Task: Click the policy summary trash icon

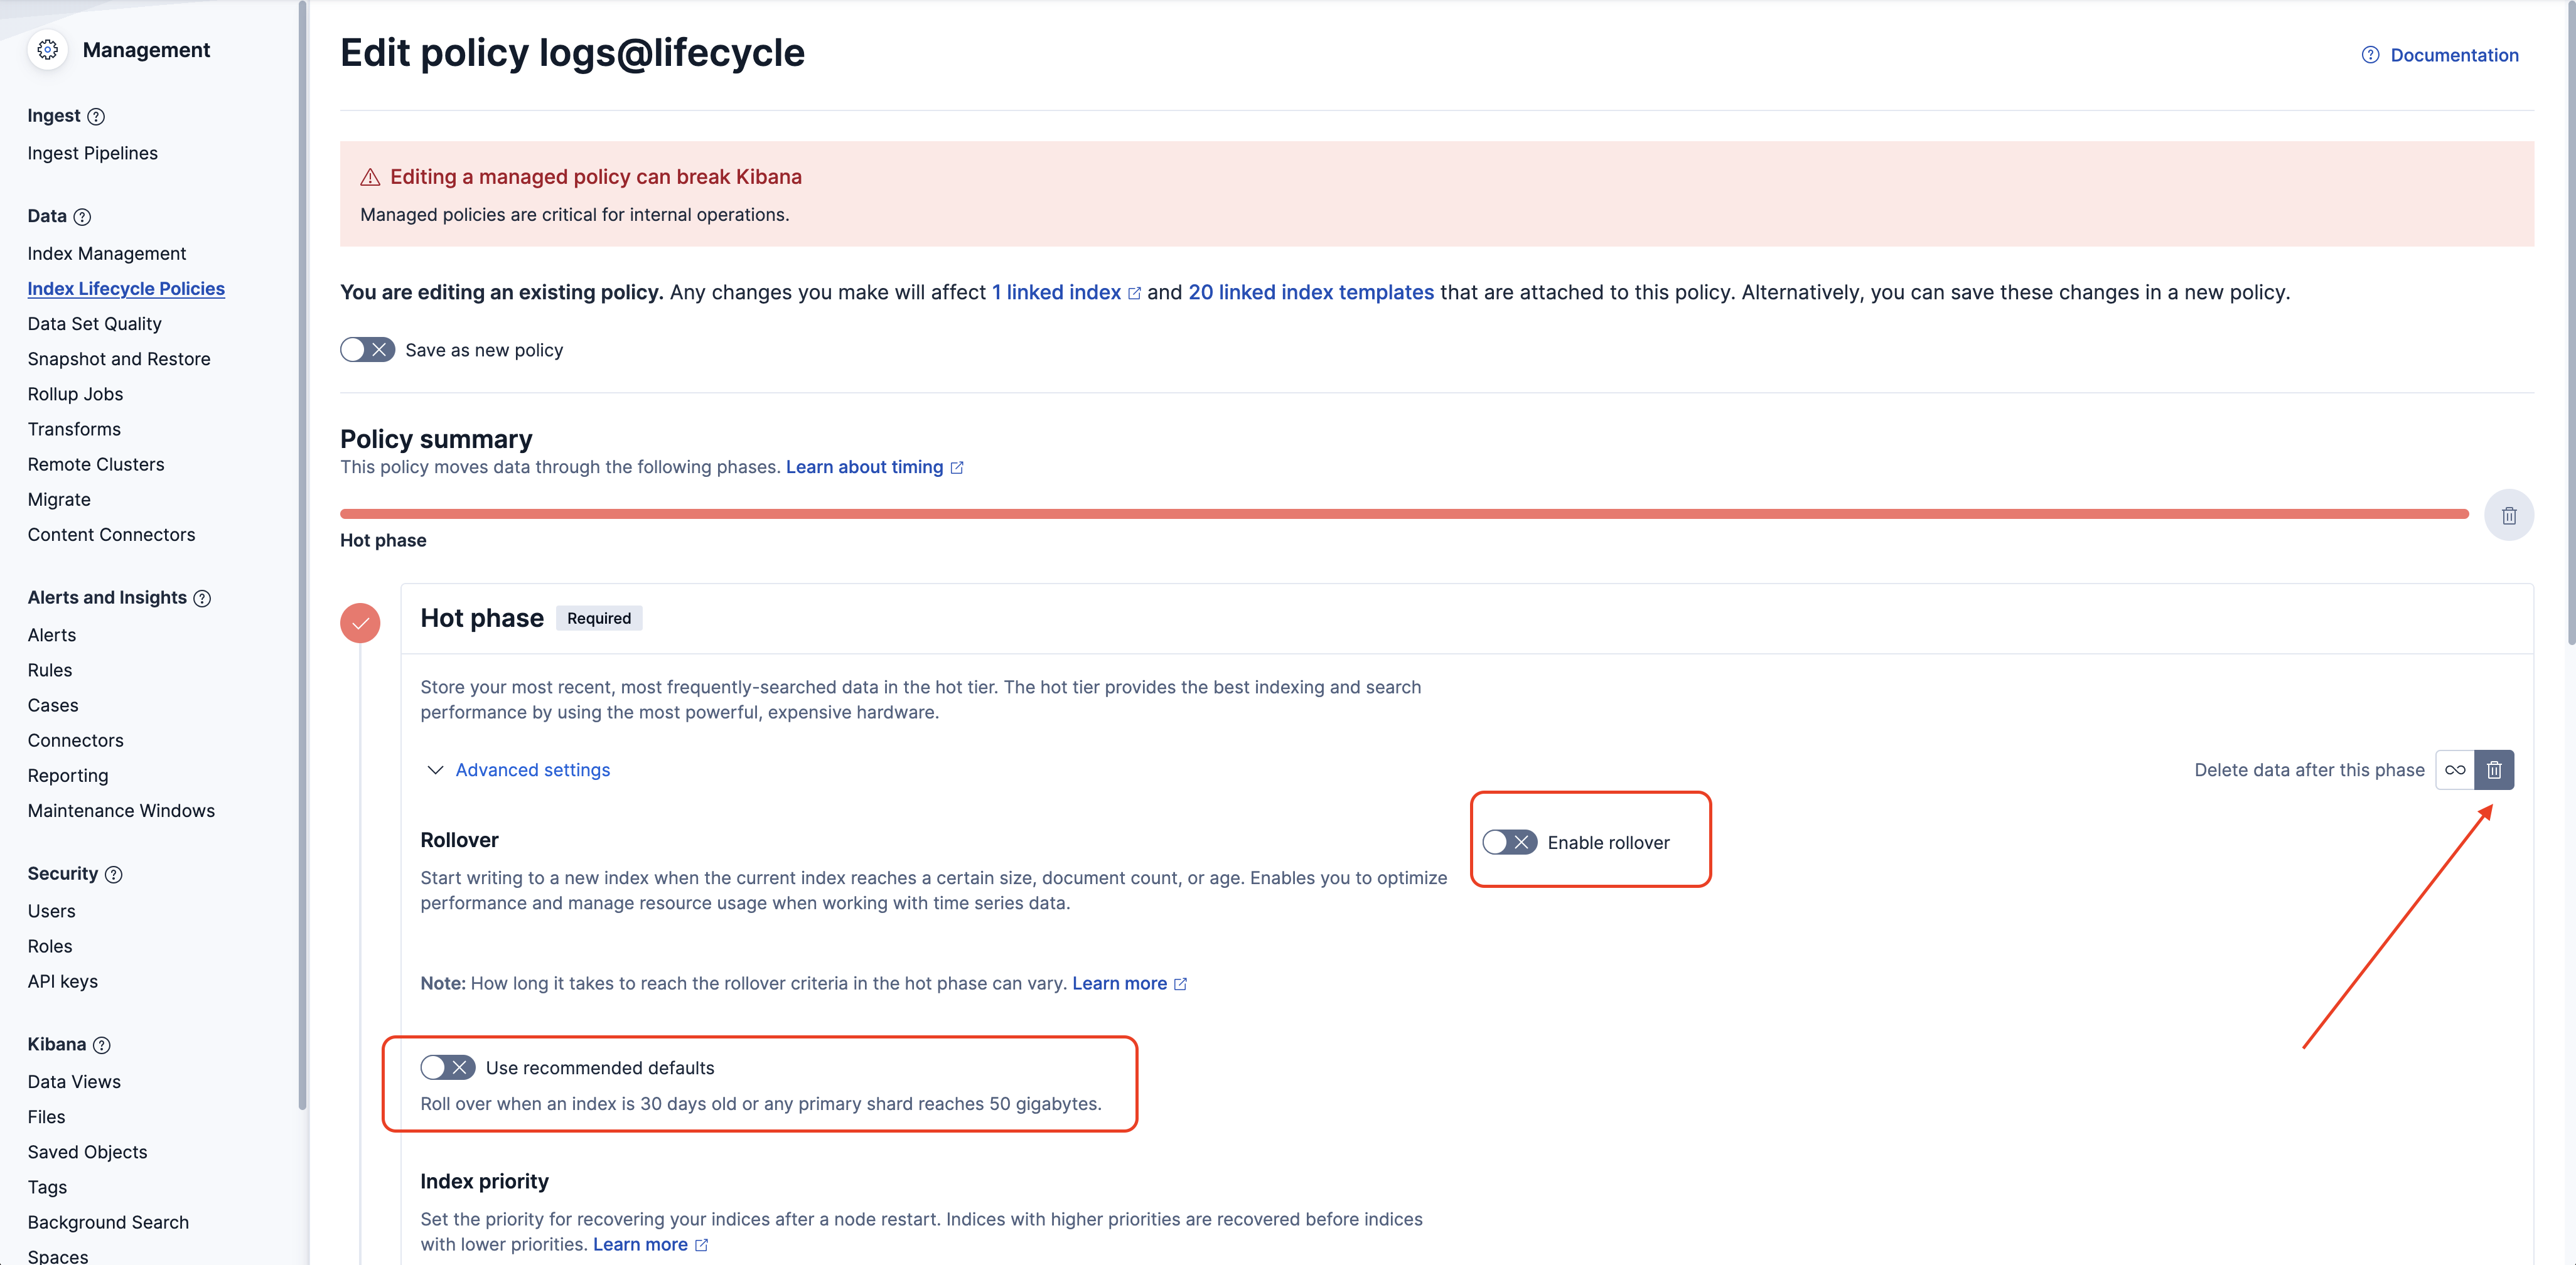Action: (x=2509, y=515)
